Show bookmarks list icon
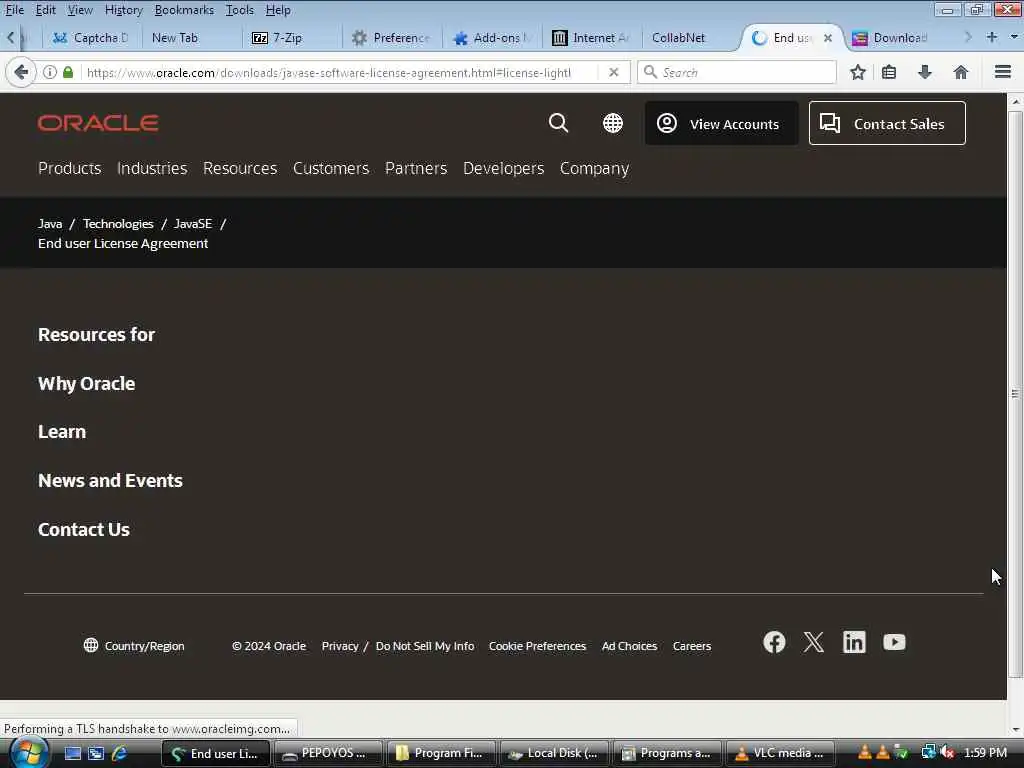 pos(889,72)
